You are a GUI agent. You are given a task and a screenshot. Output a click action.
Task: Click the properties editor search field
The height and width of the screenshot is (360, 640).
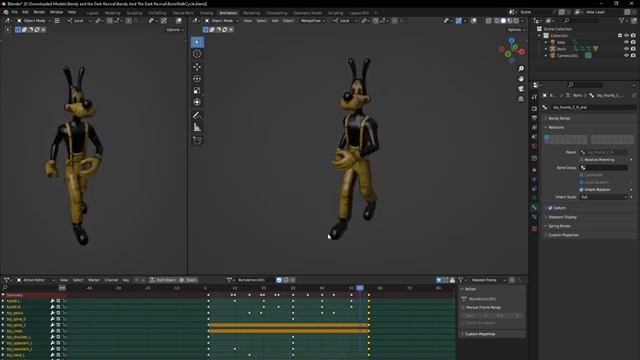(x=584, y=85)
